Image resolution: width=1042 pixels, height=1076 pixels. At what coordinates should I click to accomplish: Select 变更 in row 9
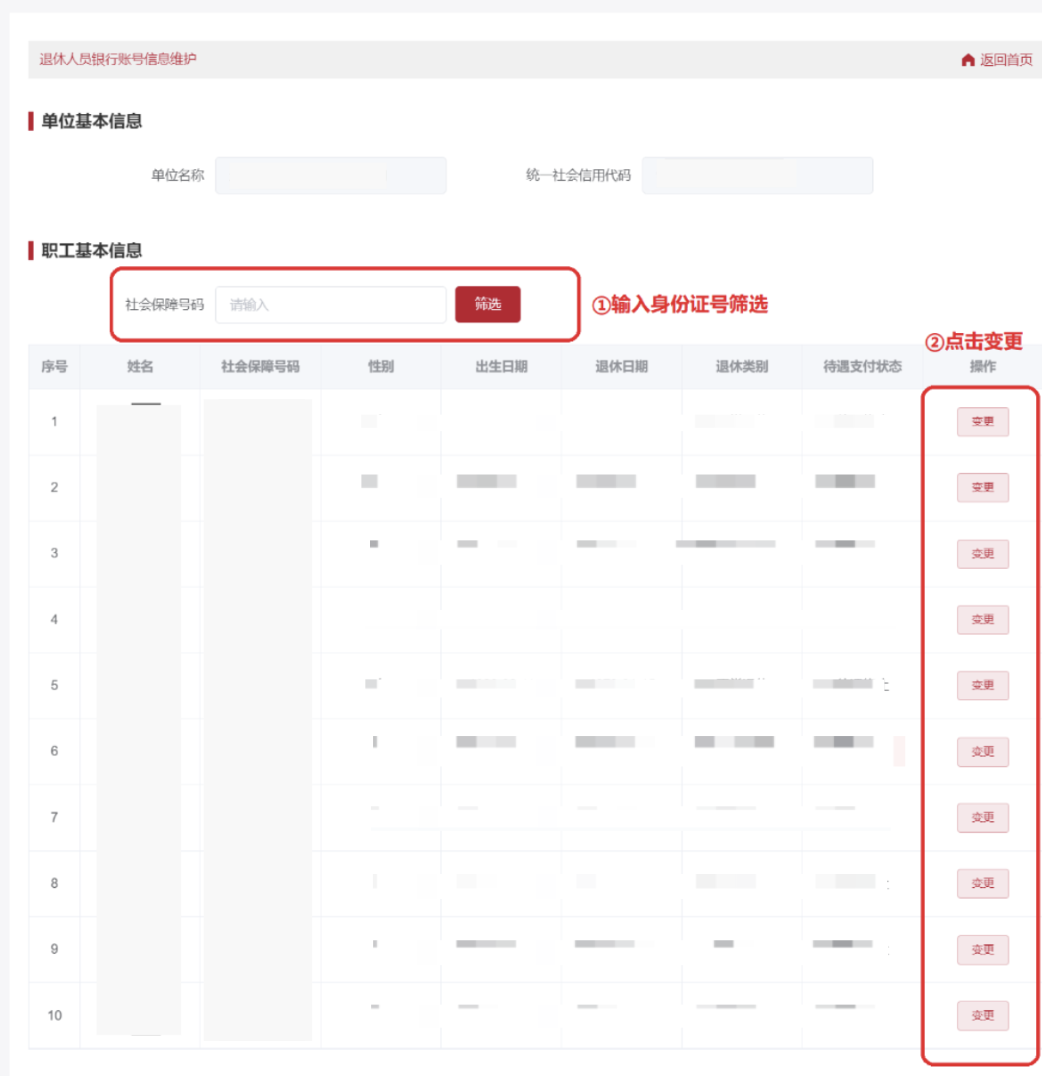pyautogui.click(x=982, y=950)
